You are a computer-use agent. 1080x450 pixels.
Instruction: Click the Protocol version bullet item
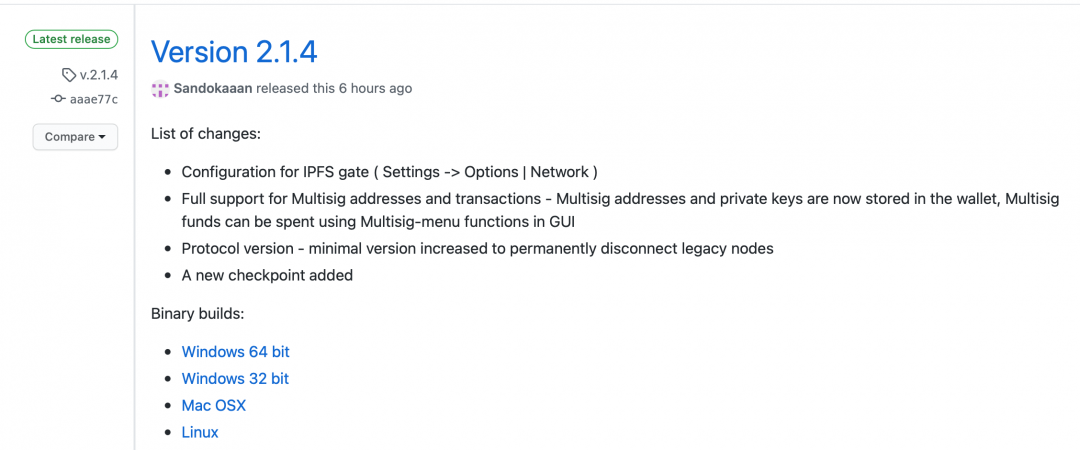tap(477, 249)
